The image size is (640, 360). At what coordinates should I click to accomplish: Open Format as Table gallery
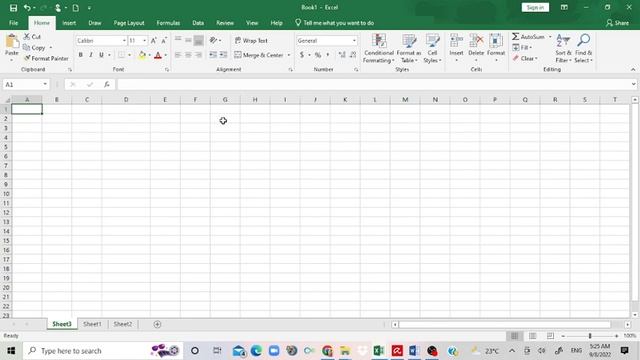409,48
